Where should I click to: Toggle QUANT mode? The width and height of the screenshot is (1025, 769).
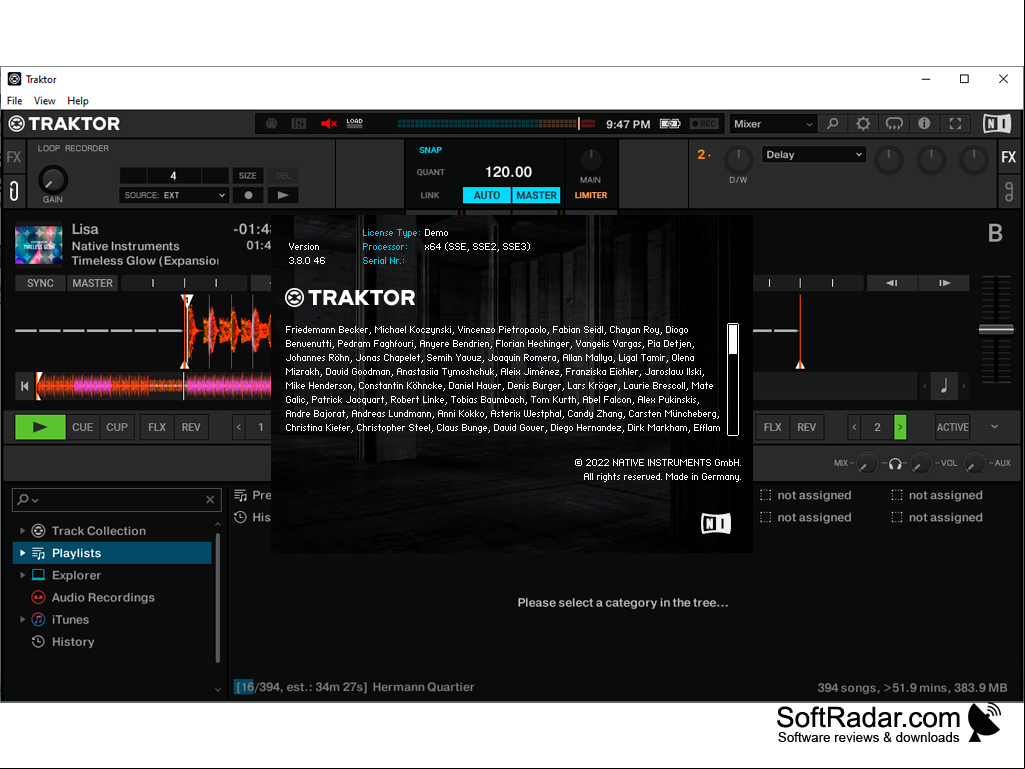click(x=430, y=172)
